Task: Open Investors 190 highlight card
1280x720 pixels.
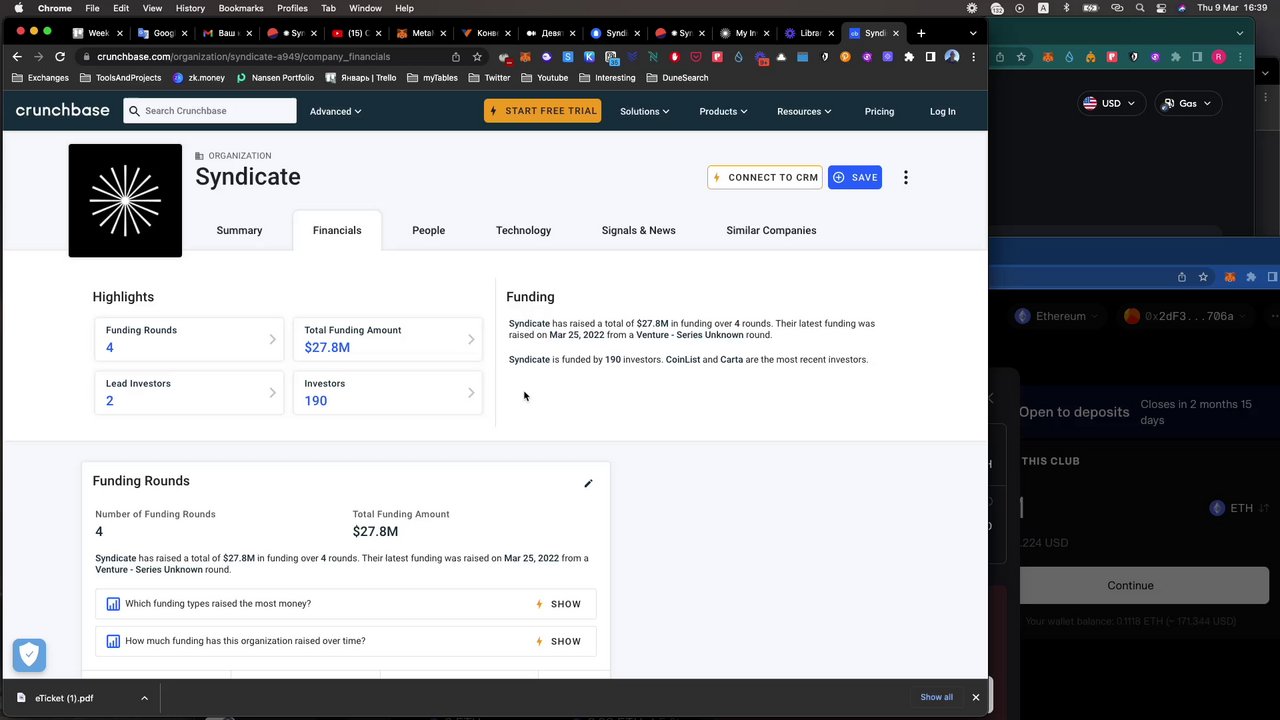Action: click(388, 392)
